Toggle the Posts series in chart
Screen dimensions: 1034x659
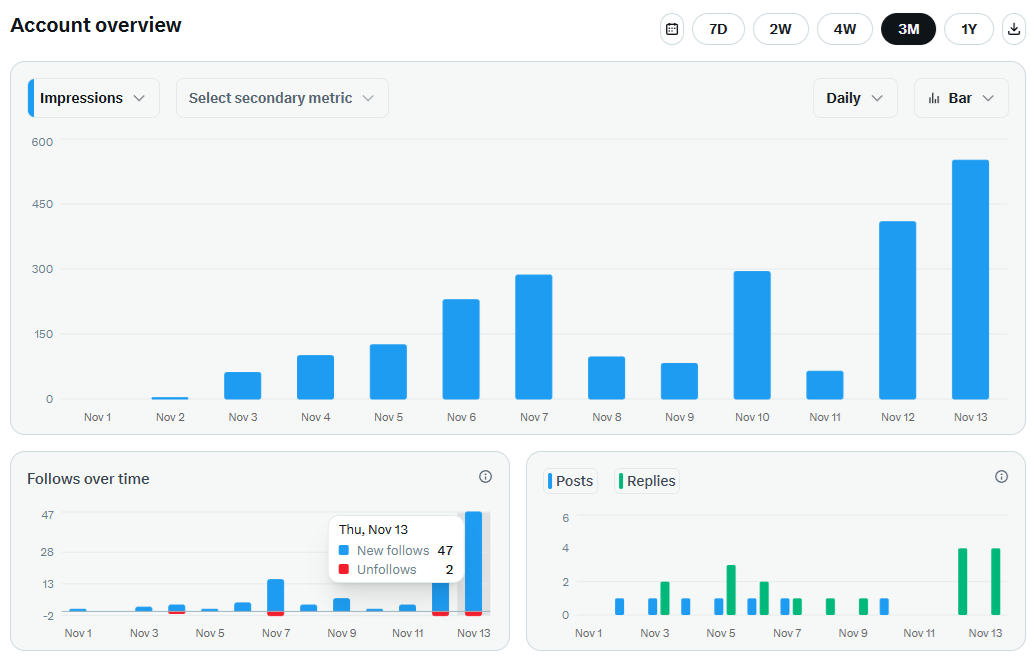click(570, 481)
